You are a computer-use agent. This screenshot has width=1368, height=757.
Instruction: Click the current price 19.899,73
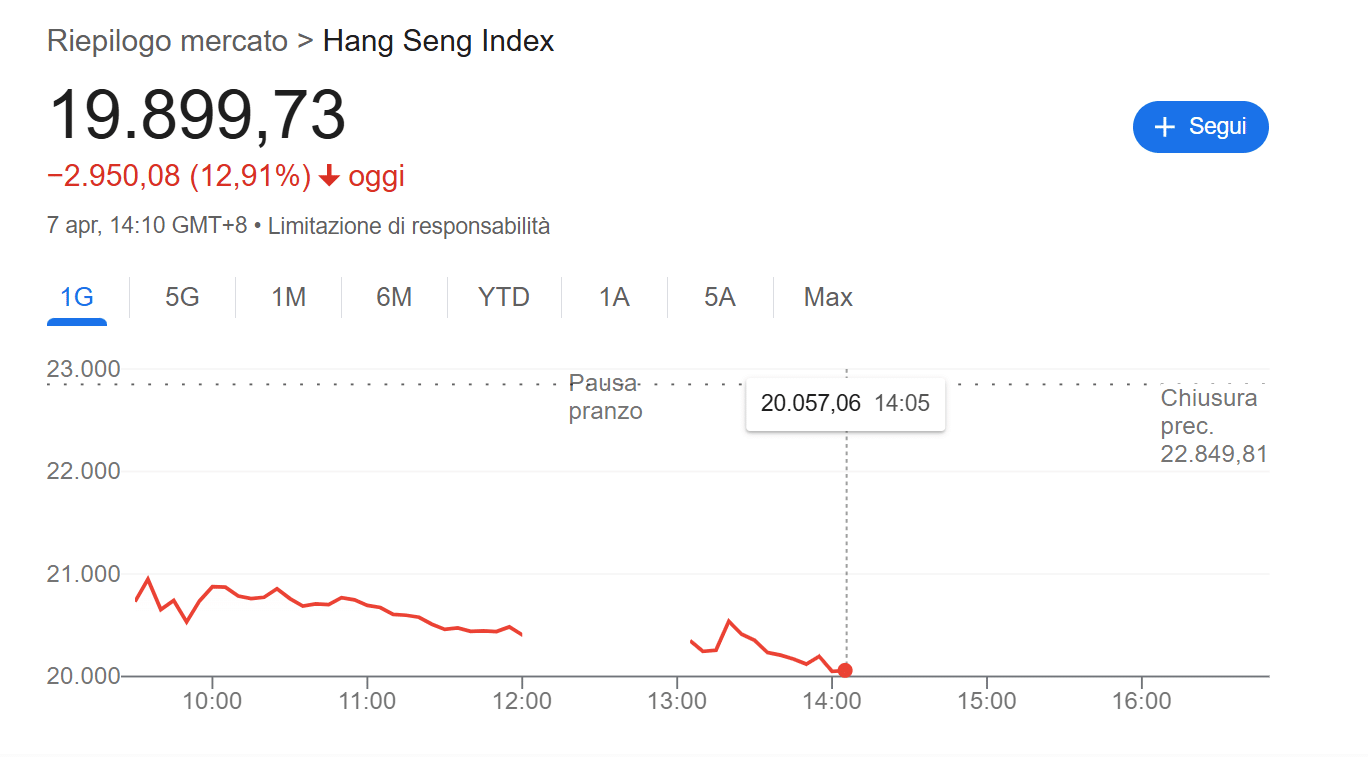[197, 115]
